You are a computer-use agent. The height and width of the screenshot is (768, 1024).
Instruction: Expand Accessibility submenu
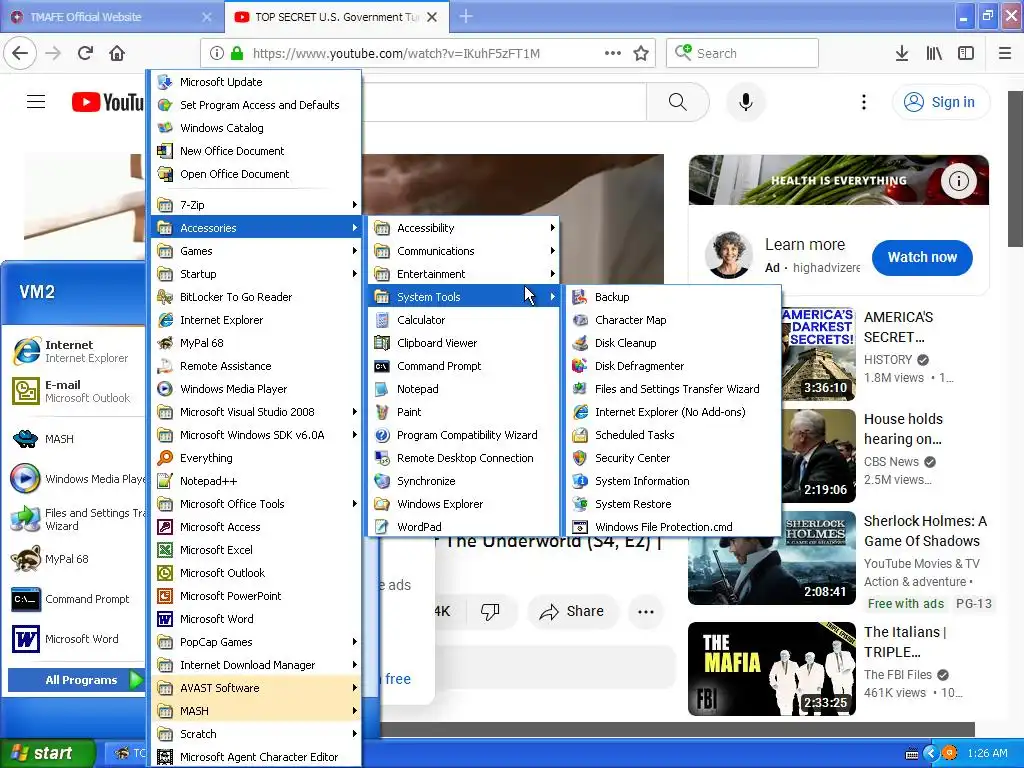464,228
